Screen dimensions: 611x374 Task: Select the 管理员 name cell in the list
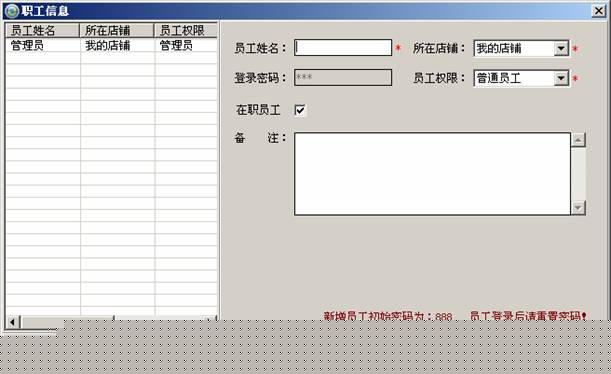tap(43, 45)
